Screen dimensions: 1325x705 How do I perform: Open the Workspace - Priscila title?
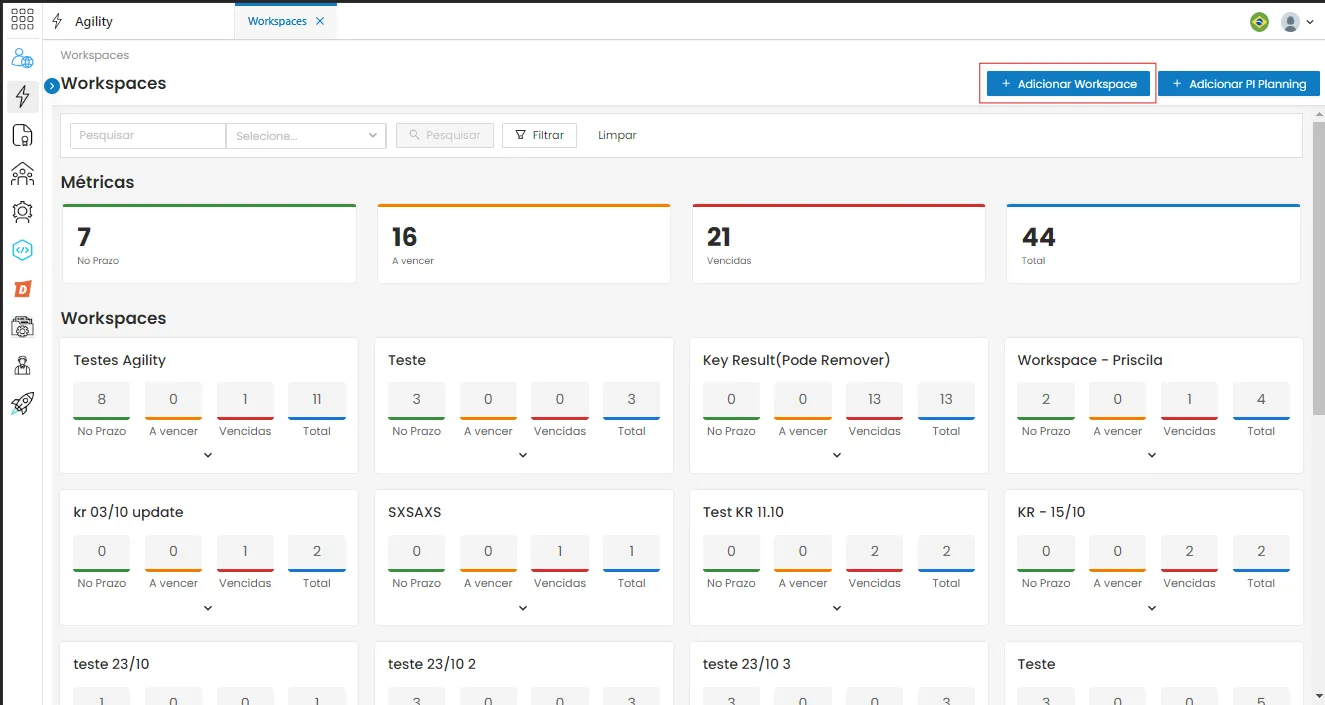1090,360
